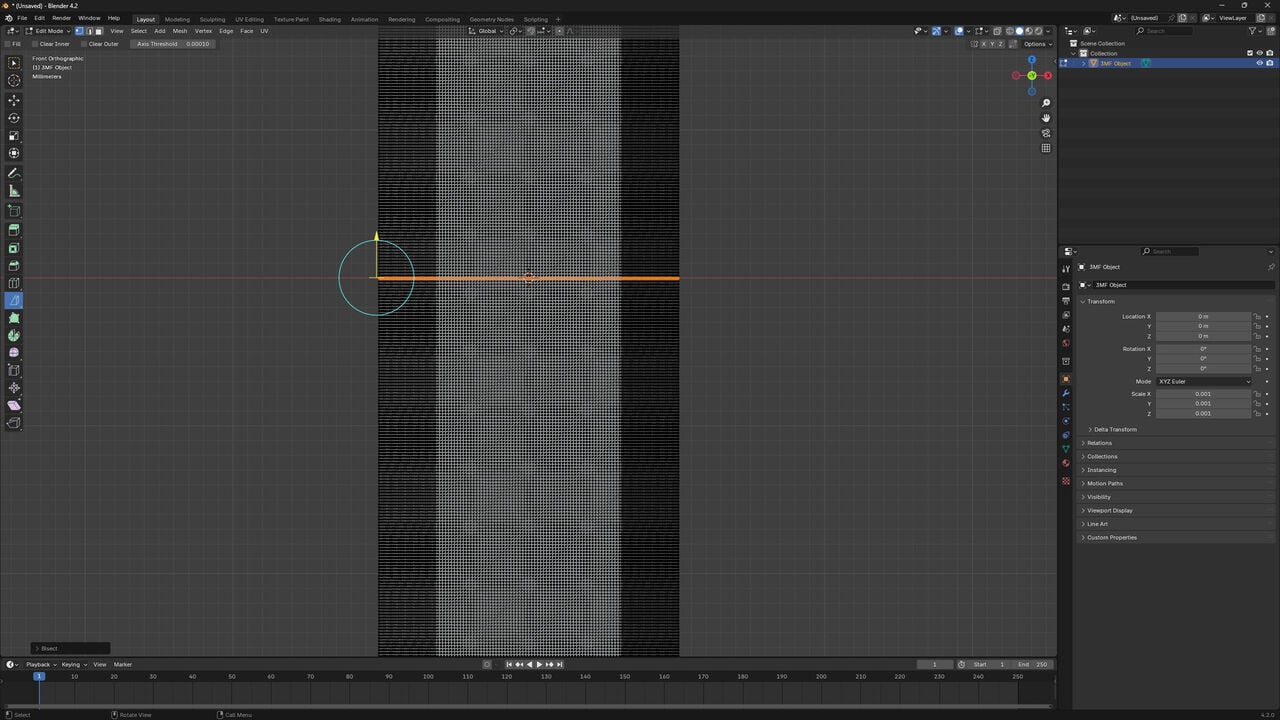Activate the Loop Cut tool
Screen dimensions: 1280x720
point(14,283)
